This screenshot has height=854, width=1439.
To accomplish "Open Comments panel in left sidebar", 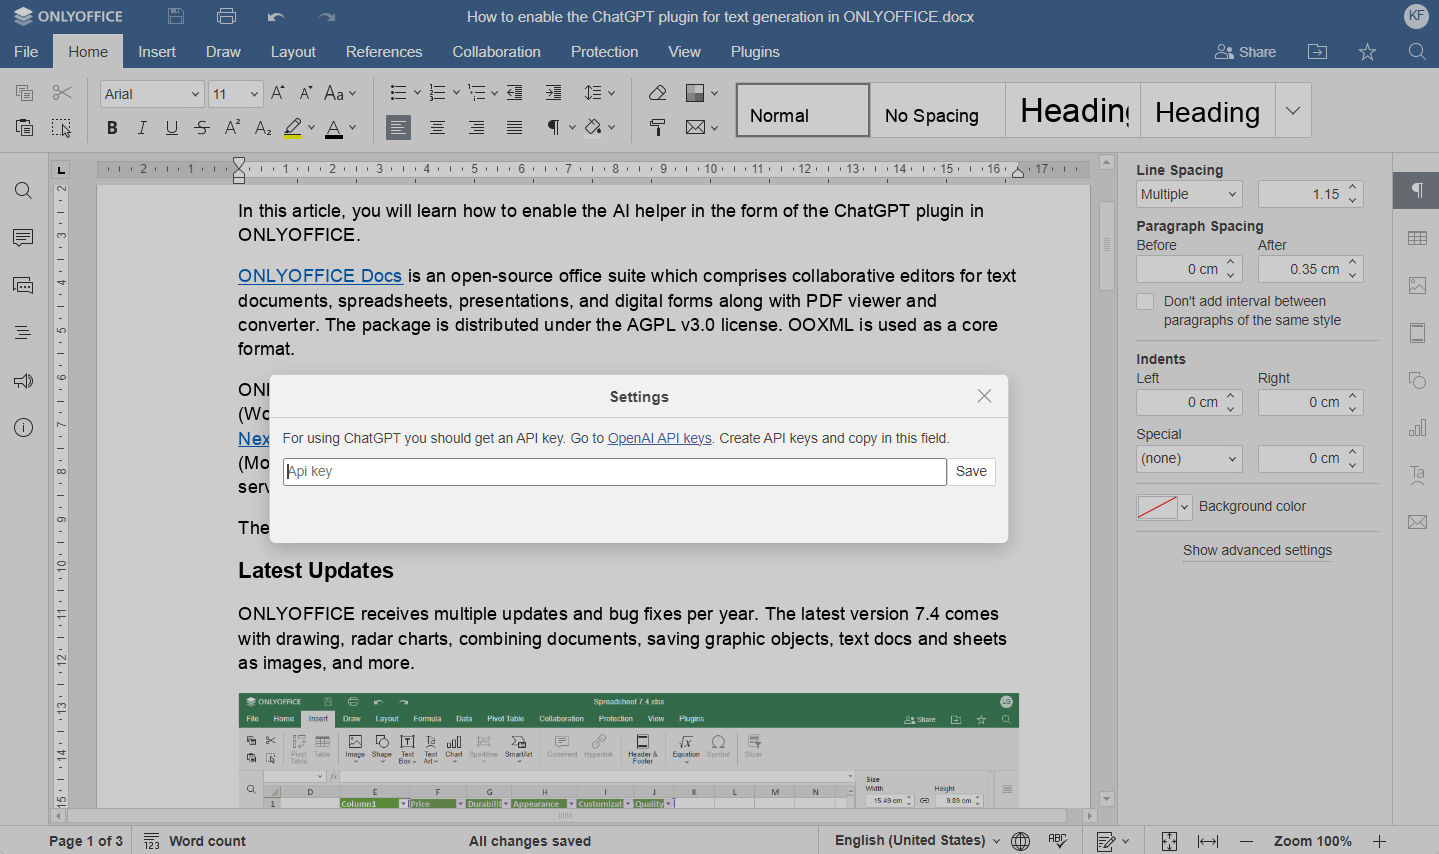I will (x=24, y=238).
